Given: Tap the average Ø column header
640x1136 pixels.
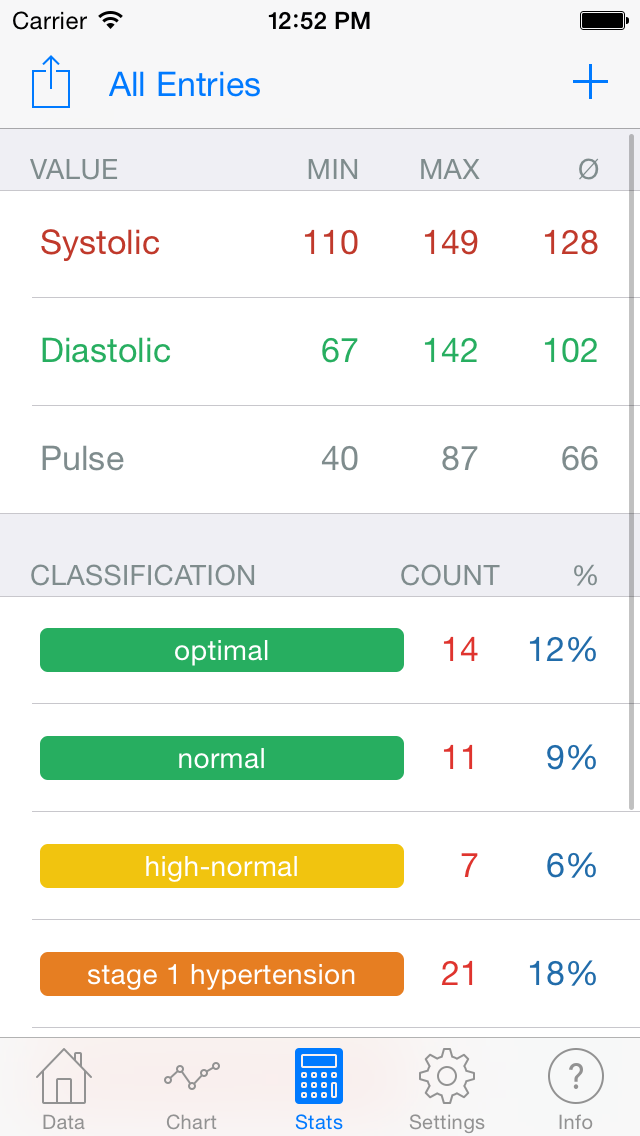Looking at the screenshot, I should coord(589,169).
